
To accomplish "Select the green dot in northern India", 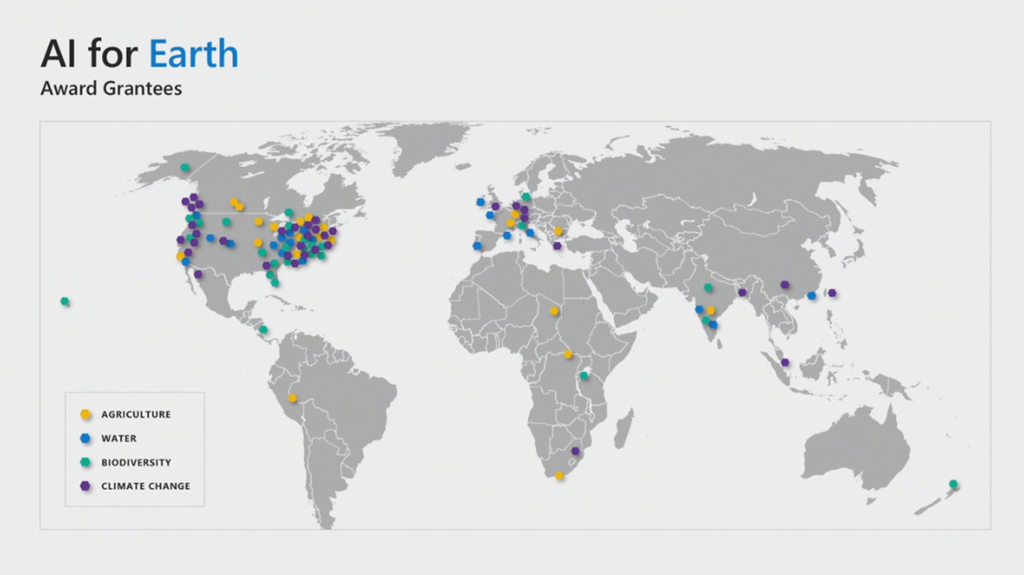I will coord(709,288).
